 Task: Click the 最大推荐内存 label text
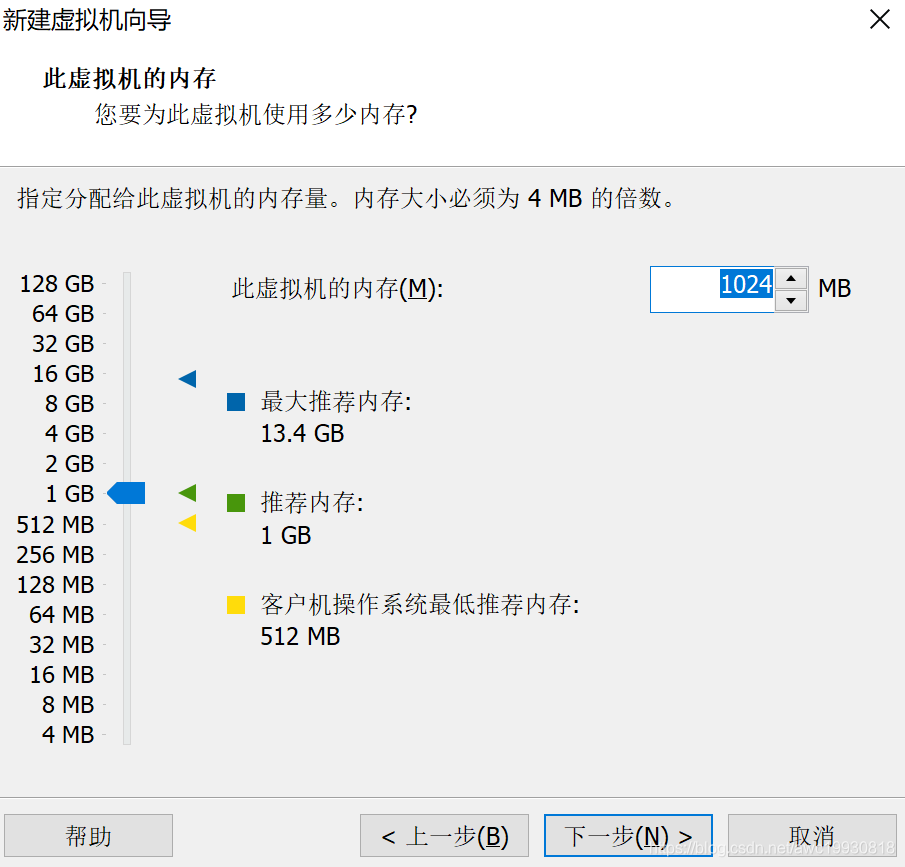pyautogui.click(x=336, y=402)
